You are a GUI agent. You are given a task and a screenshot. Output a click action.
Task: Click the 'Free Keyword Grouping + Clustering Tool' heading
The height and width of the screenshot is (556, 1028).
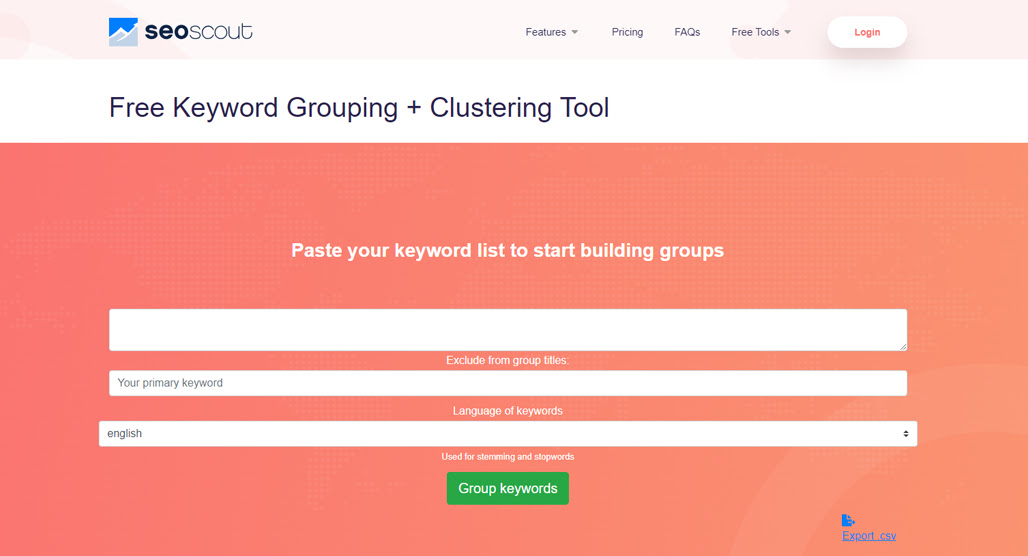point(359,108)
